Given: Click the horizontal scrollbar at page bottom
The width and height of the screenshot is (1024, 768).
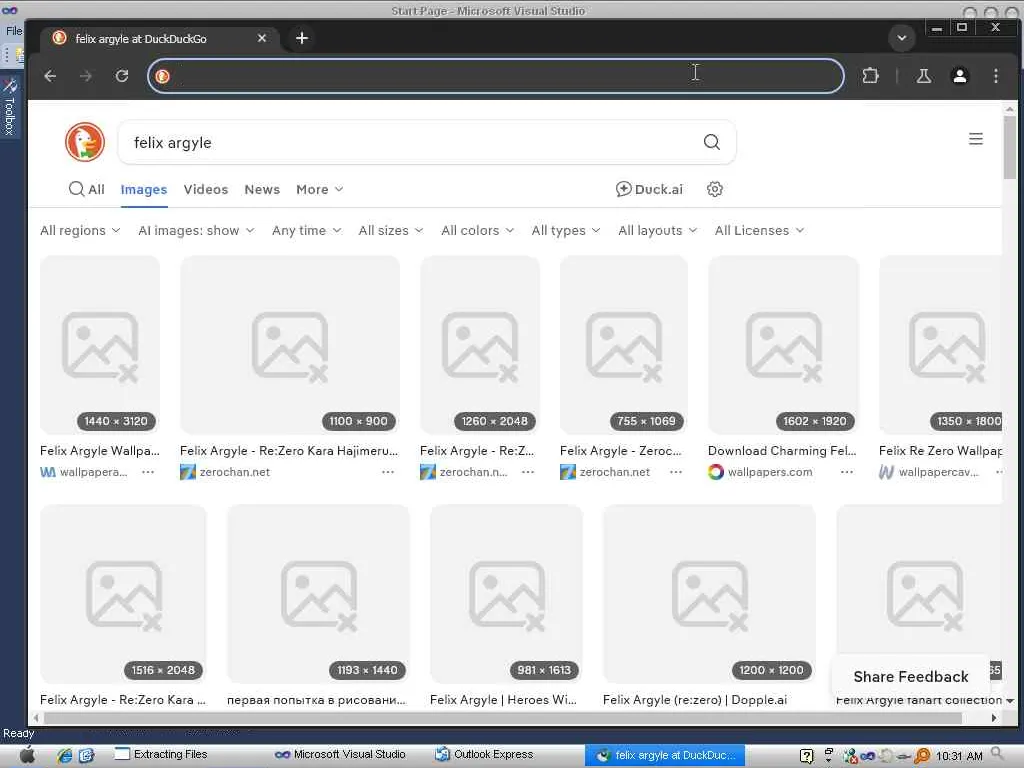Looking at the screenshot, I should click(503, 718).
